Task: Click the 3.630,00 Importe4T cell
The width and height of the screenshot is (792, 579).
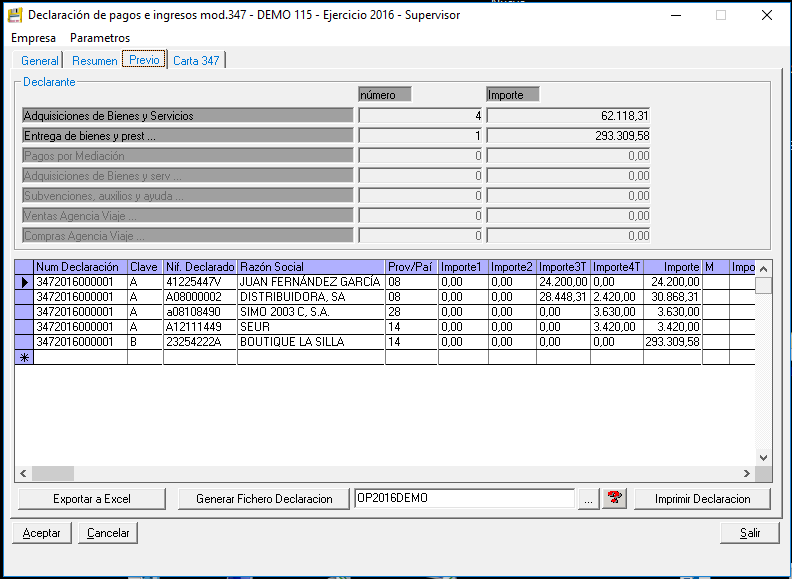Action: [616, 312]
